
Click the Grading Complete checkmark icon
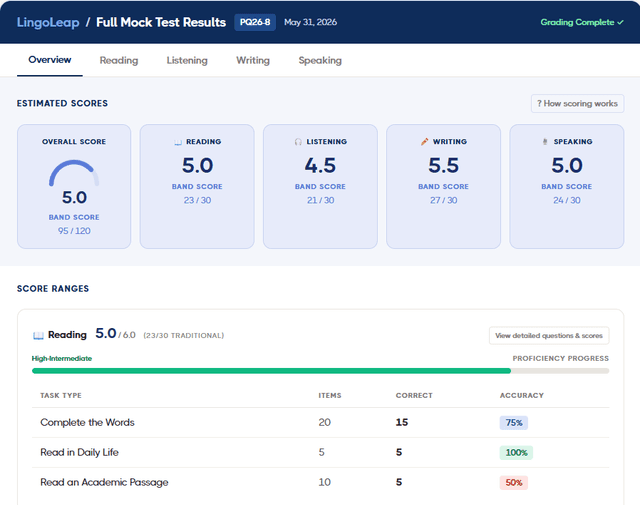(620, 22)
